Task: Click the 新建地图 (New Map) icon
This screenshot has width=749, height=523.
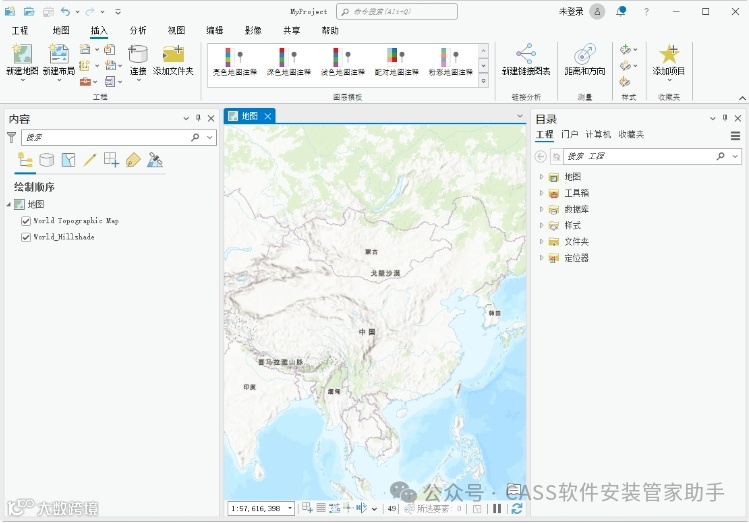Action: 22,54
